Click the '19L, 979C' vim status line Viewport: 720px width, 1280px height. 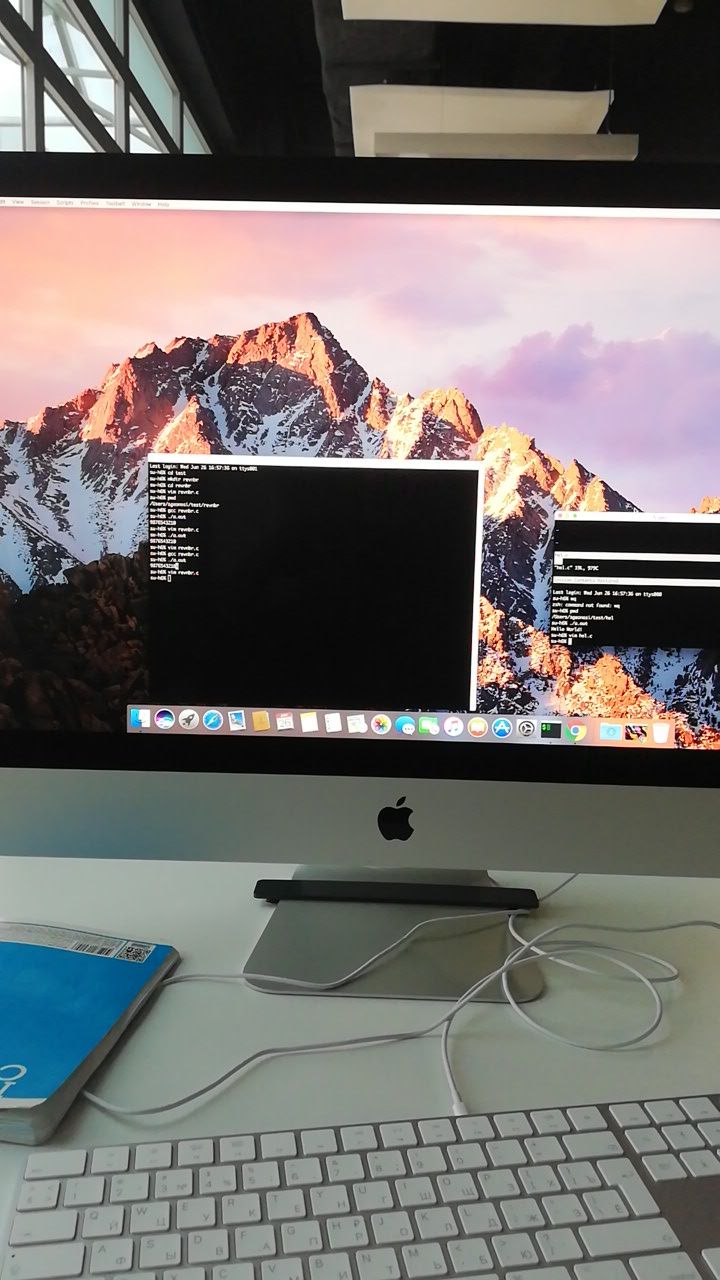(x=576, y=568)
